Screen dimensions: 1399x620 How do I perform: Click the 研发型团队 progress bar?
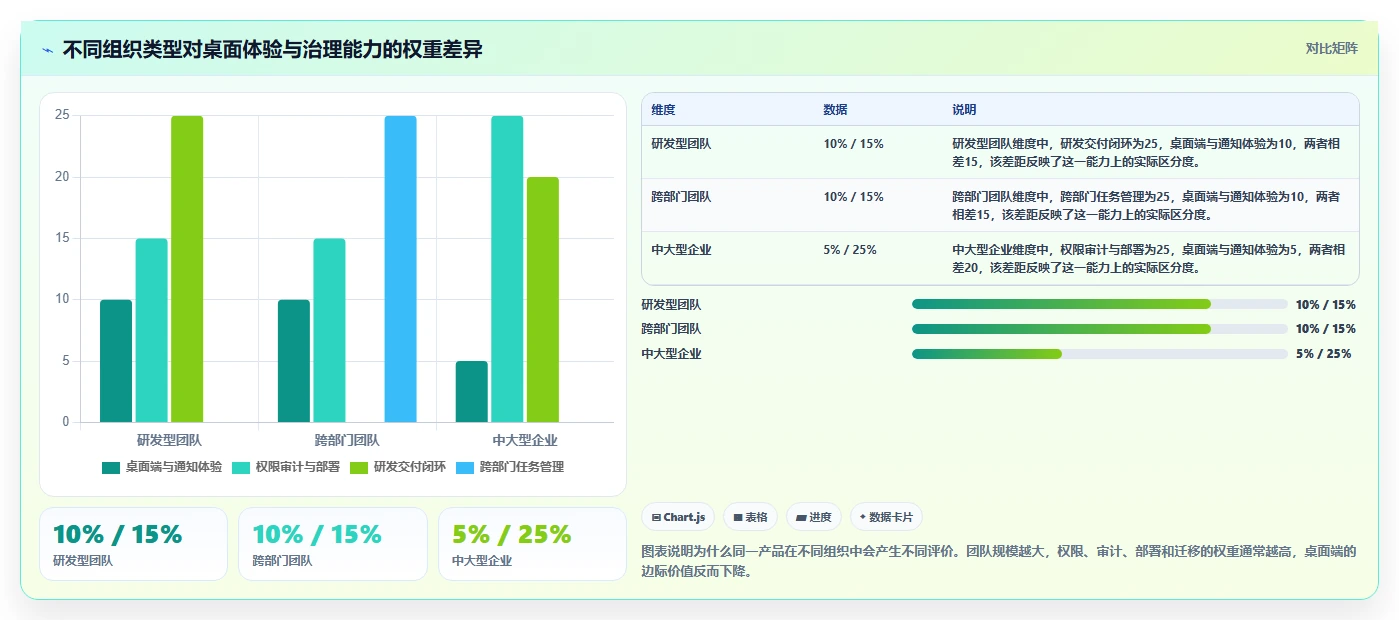(1100, 304)
